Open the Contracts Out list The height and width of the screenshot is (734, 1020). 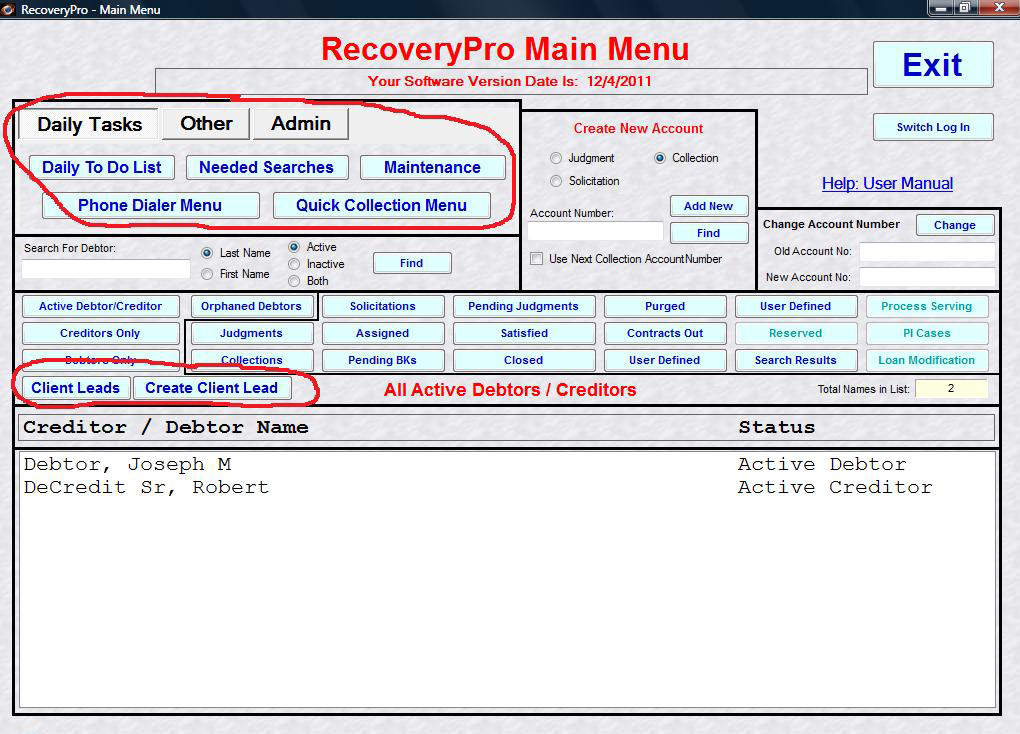point(665,333)
